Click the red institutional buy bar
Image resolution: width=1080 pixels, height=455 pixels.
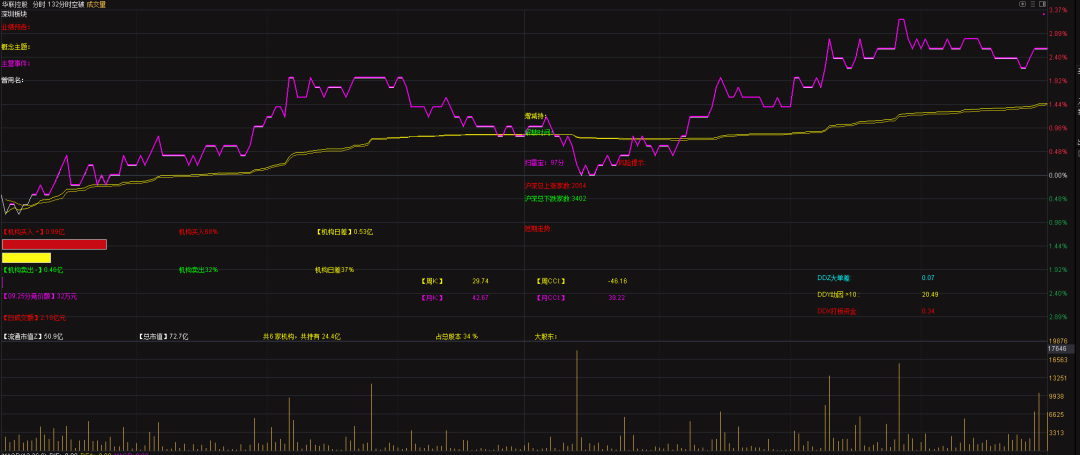click(x=54, y=244)
